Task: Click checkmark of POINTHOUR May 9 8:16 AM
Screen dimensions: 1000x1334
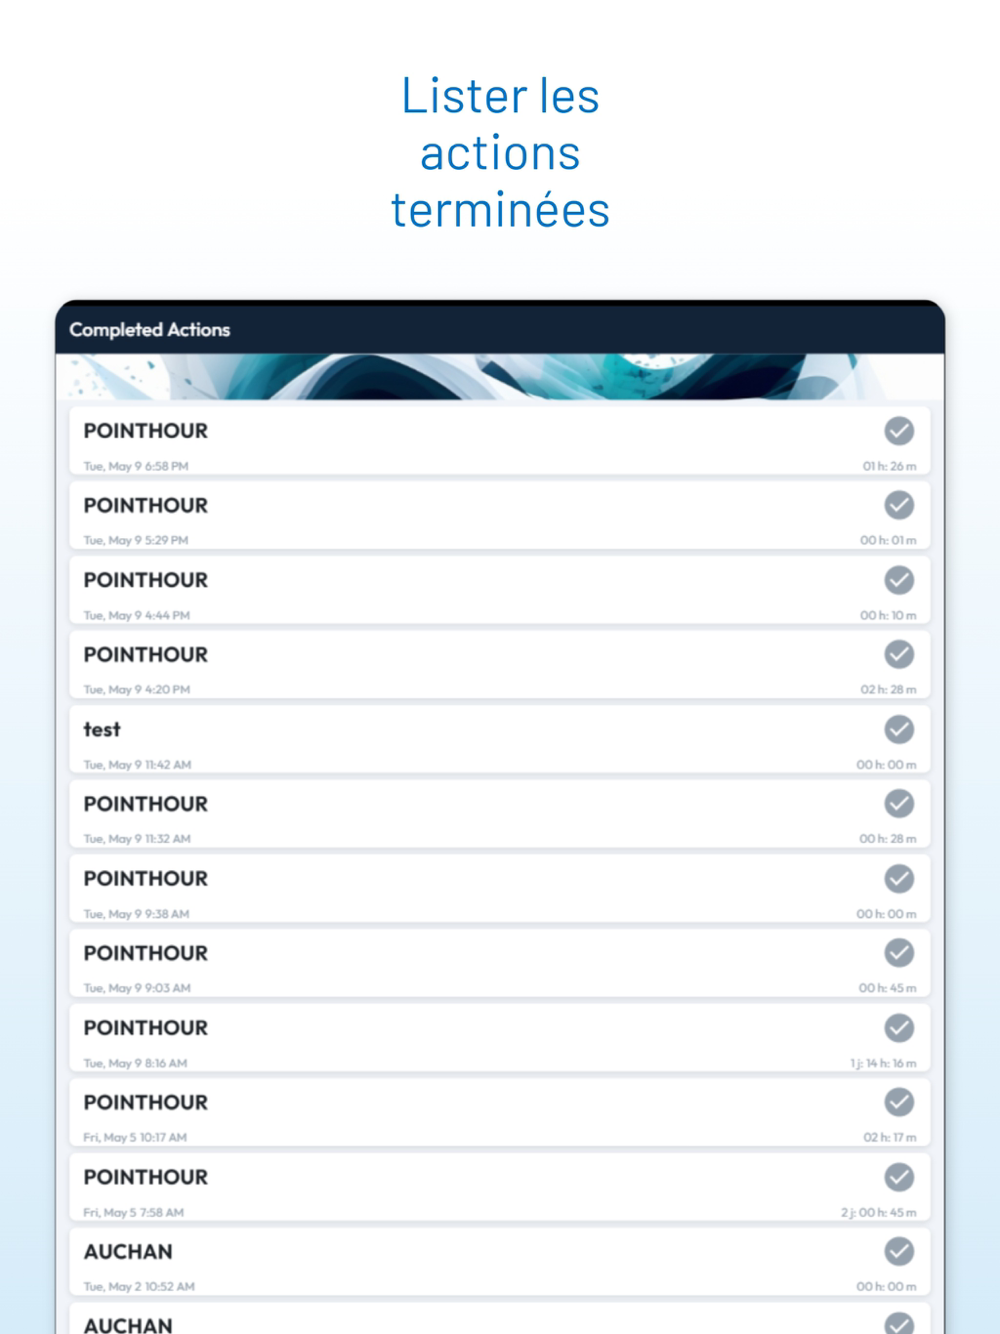Action: 899,1027
